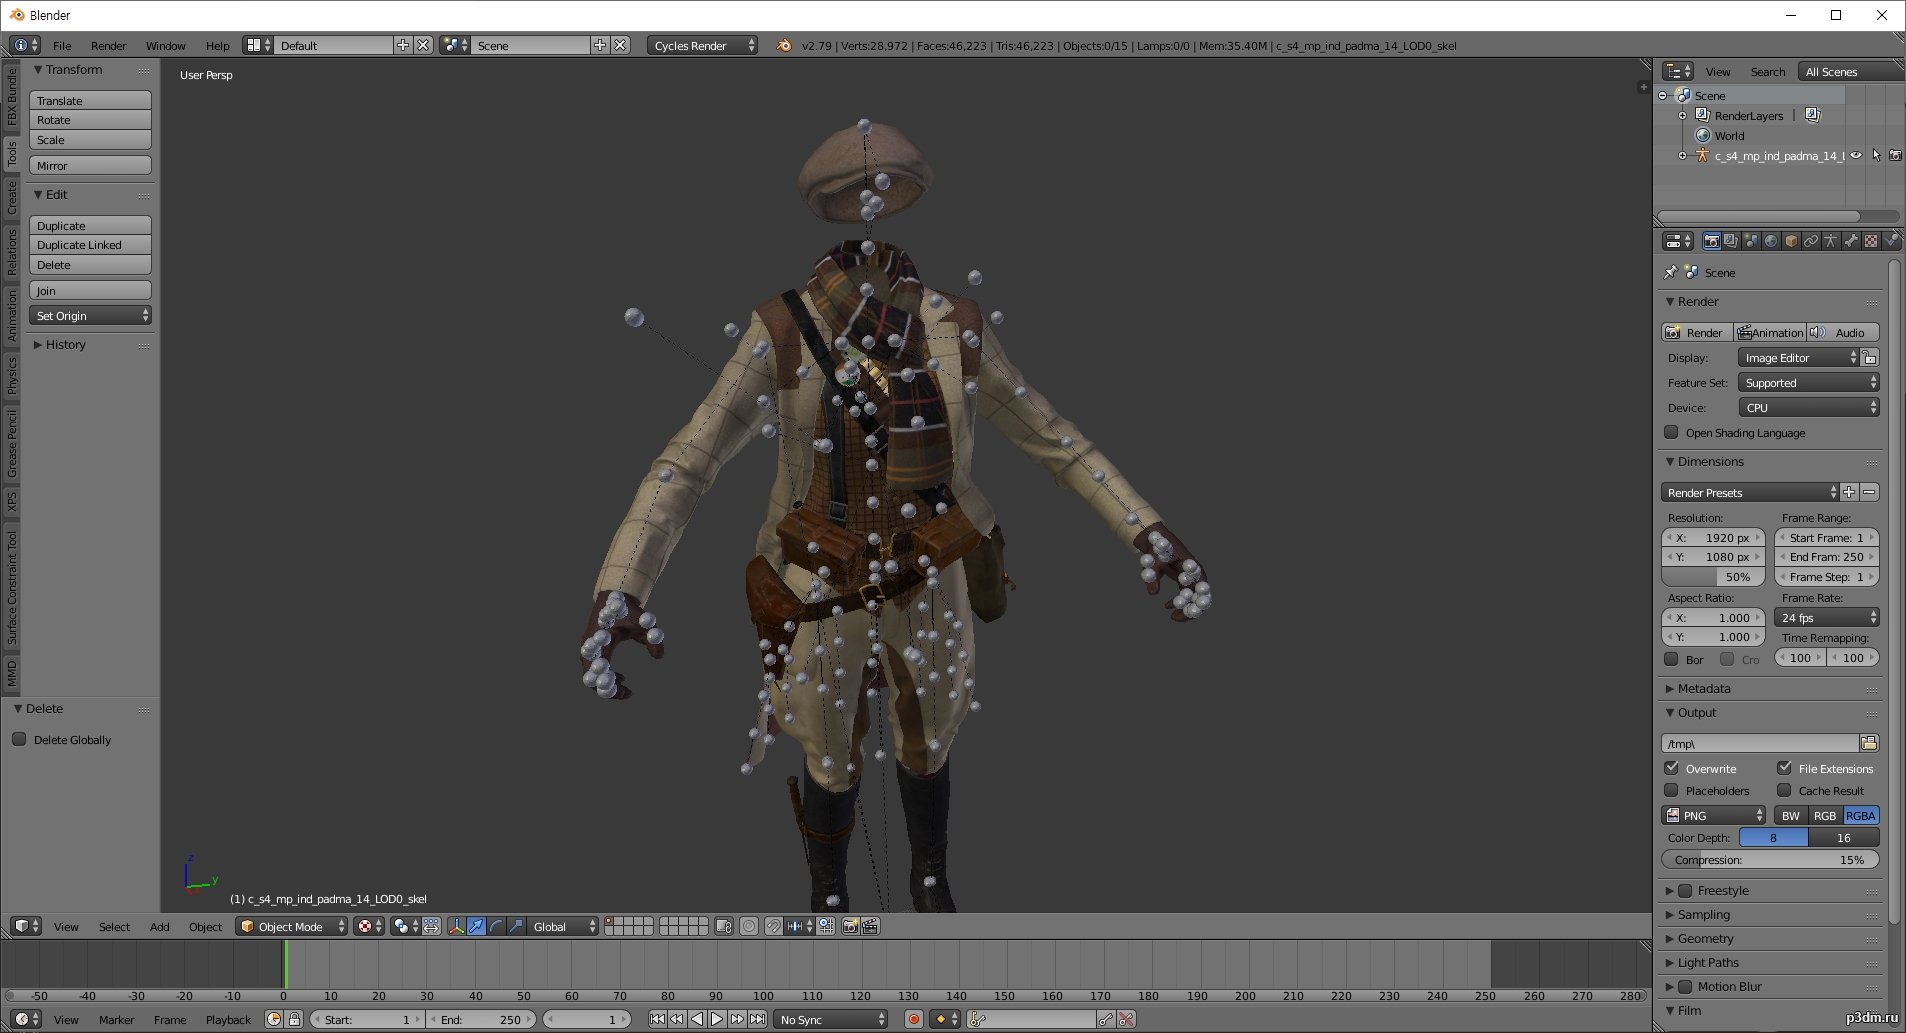Open the Cycles Render engine dropdown

coord(702,45)
